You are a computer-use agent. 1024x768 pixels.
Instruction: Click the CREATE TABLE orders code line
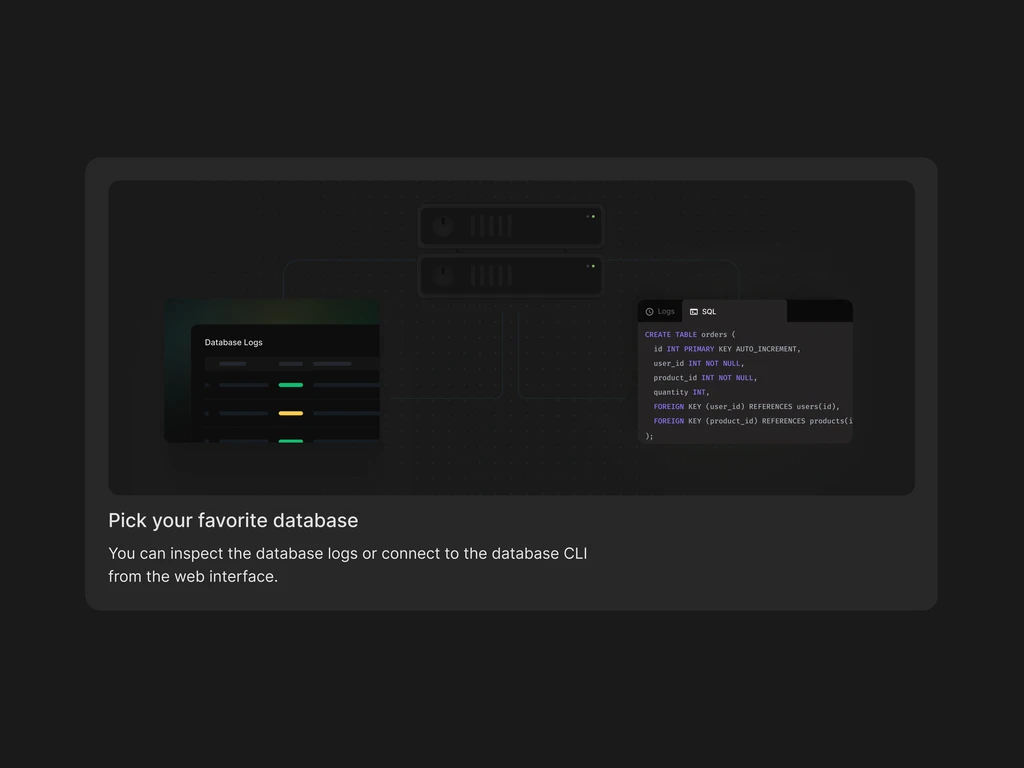click(690, 334)
